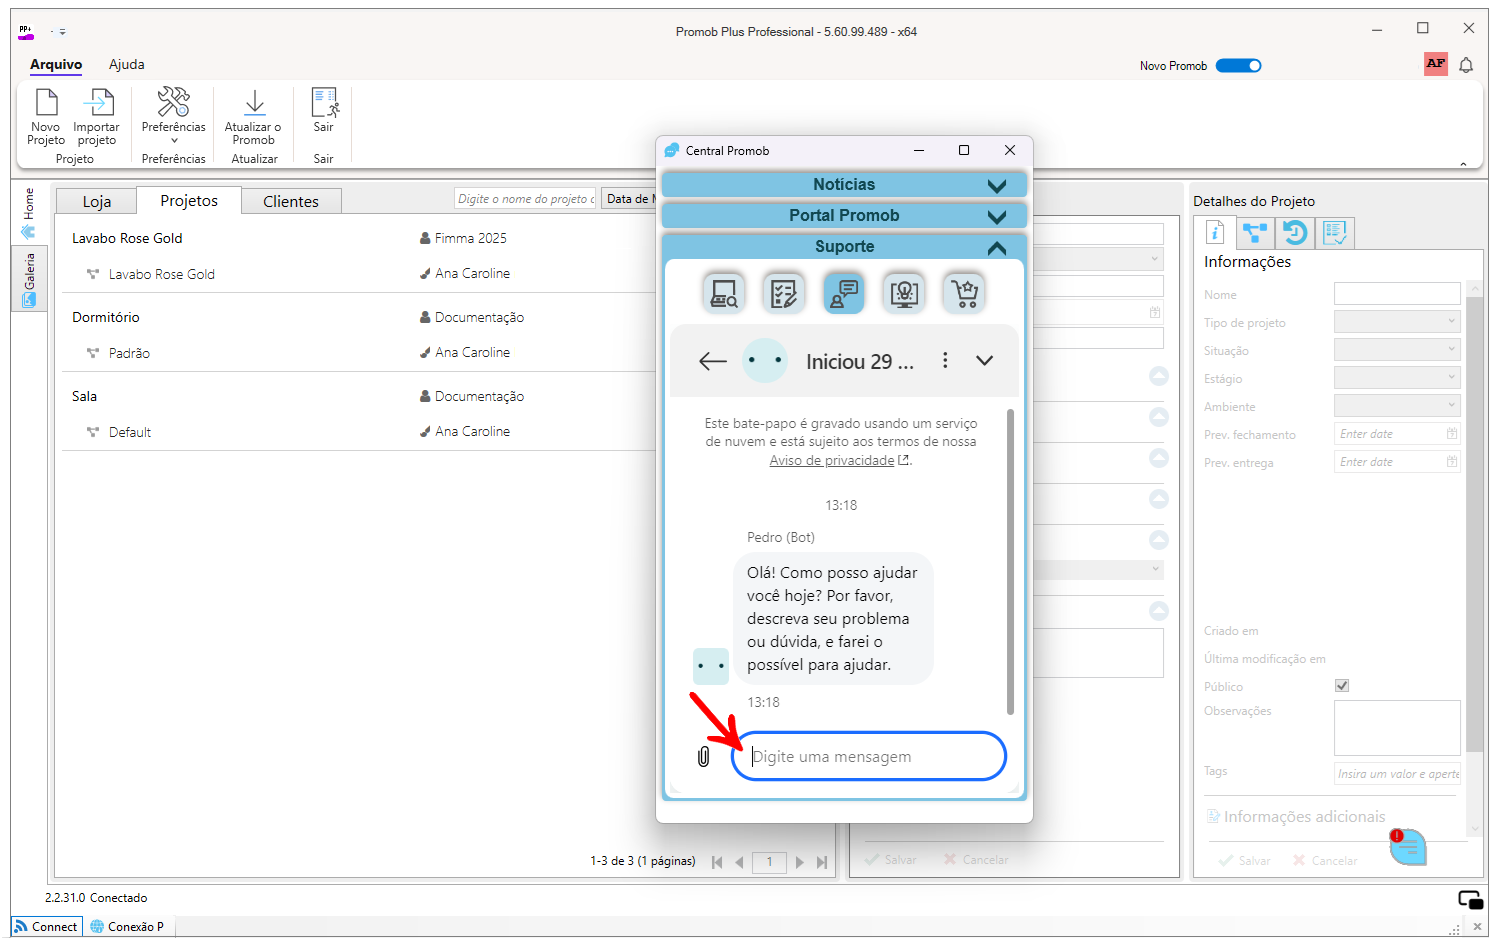
Task: Toggle the Público checkbox
Action: coord(1342,686)
